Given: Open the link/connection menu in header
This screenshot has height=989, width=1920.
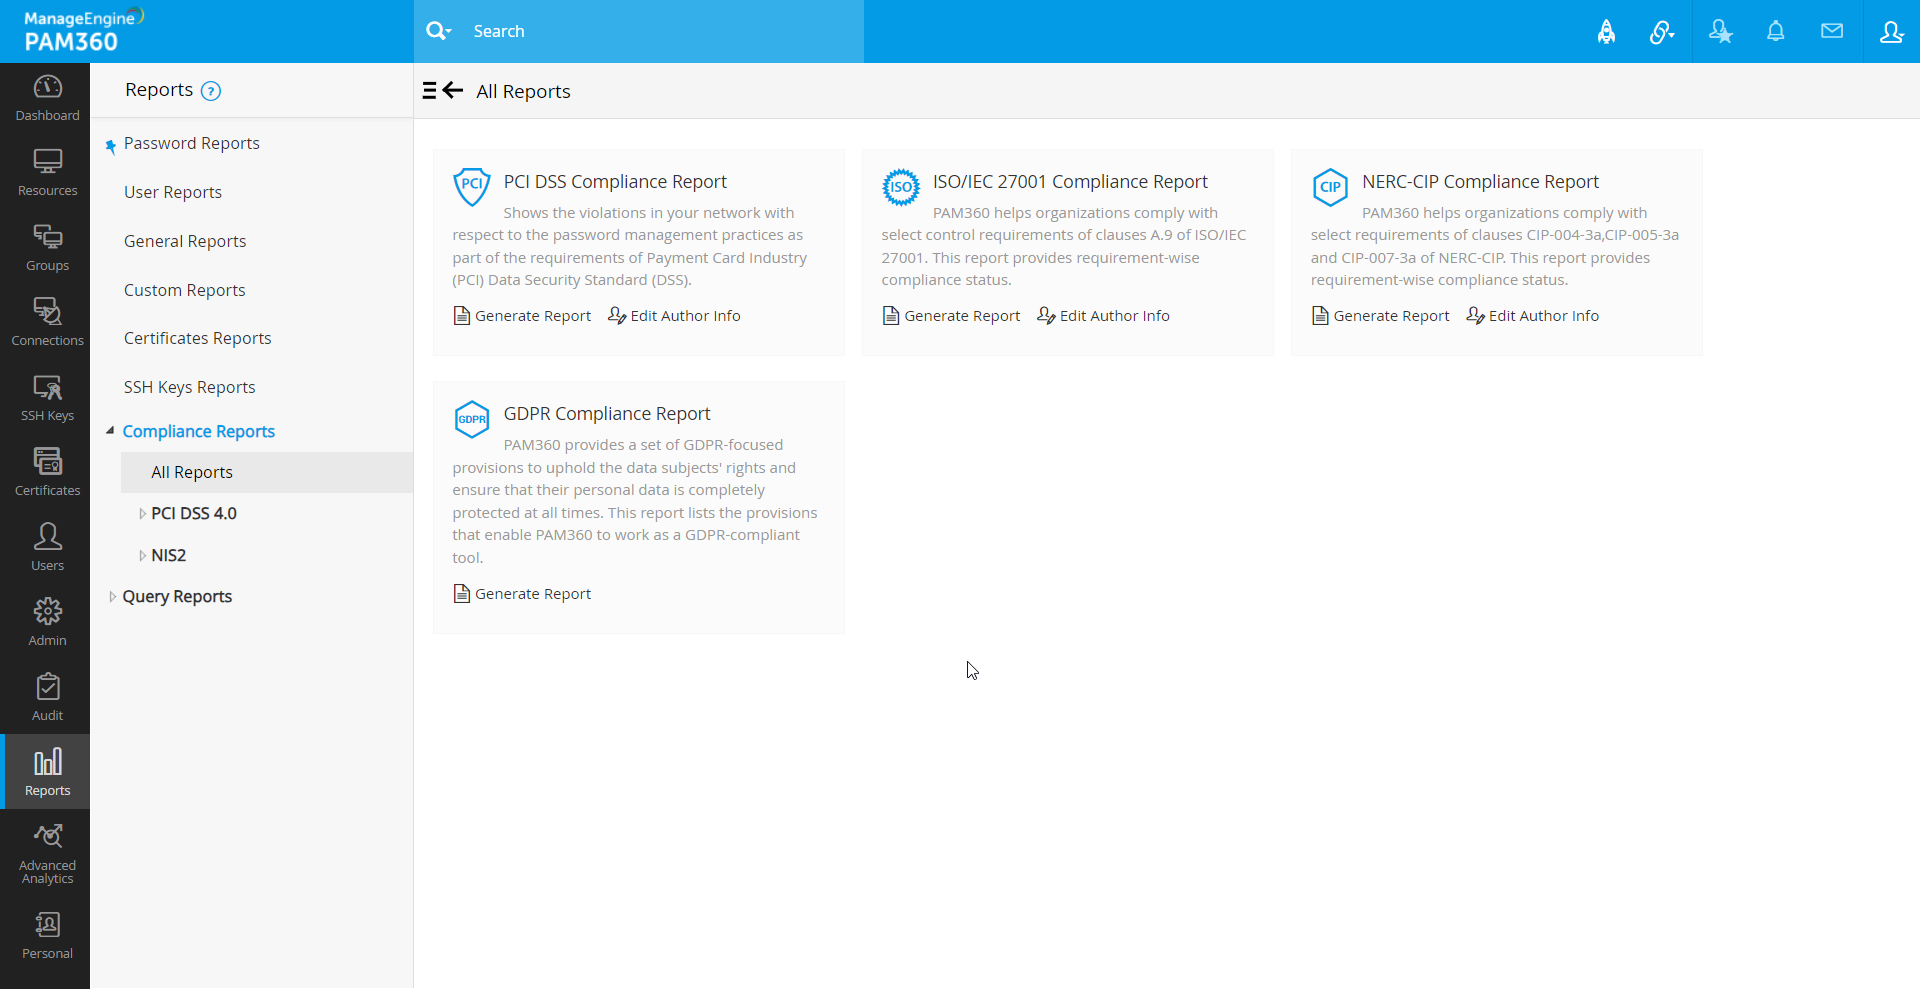Looking at the screenshot, I should [x=1661, y=32].
